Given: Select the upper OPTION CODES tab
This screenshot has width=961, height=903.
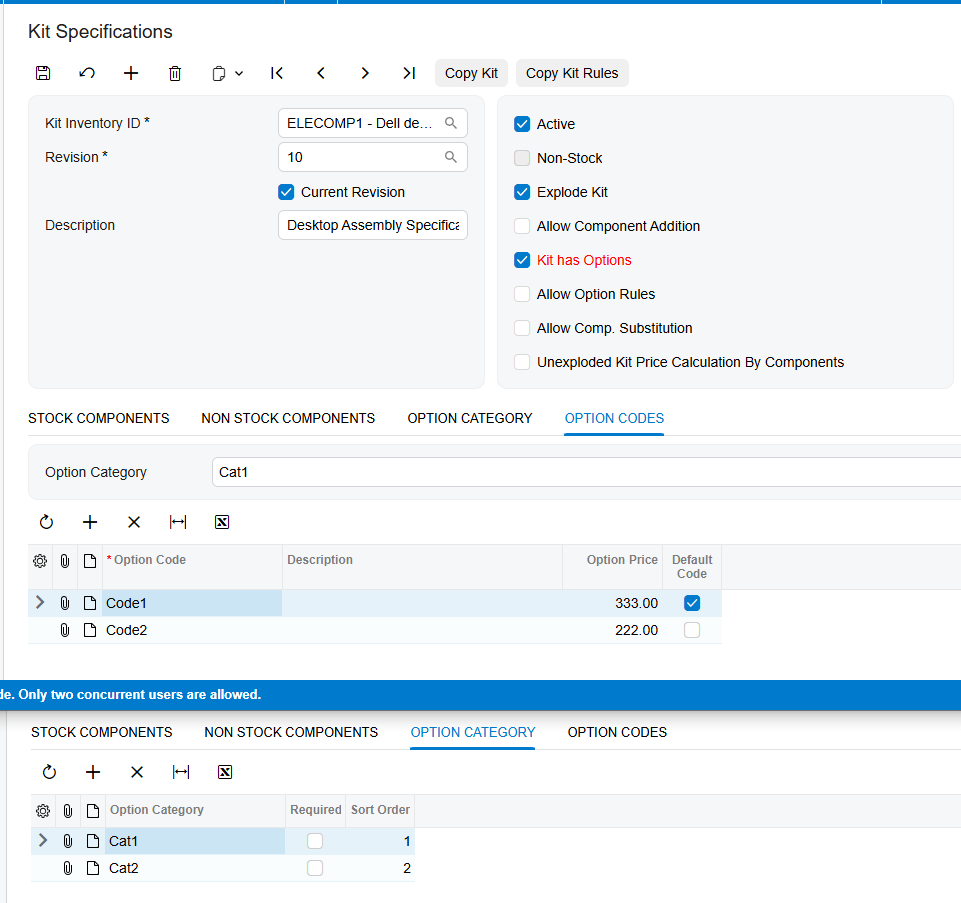Looking at the screenshot, I should [x=614, y=418].
